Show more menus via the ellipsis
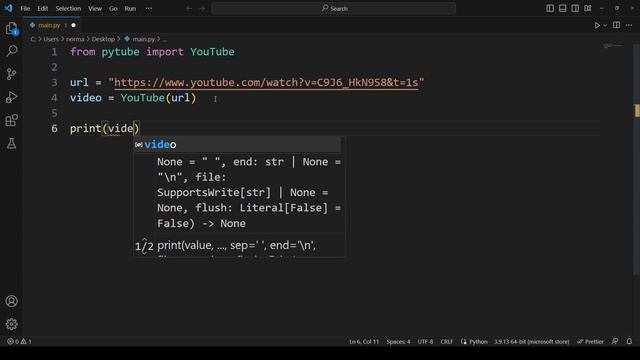Screen dimensions: 640x360 coord(149,8)
